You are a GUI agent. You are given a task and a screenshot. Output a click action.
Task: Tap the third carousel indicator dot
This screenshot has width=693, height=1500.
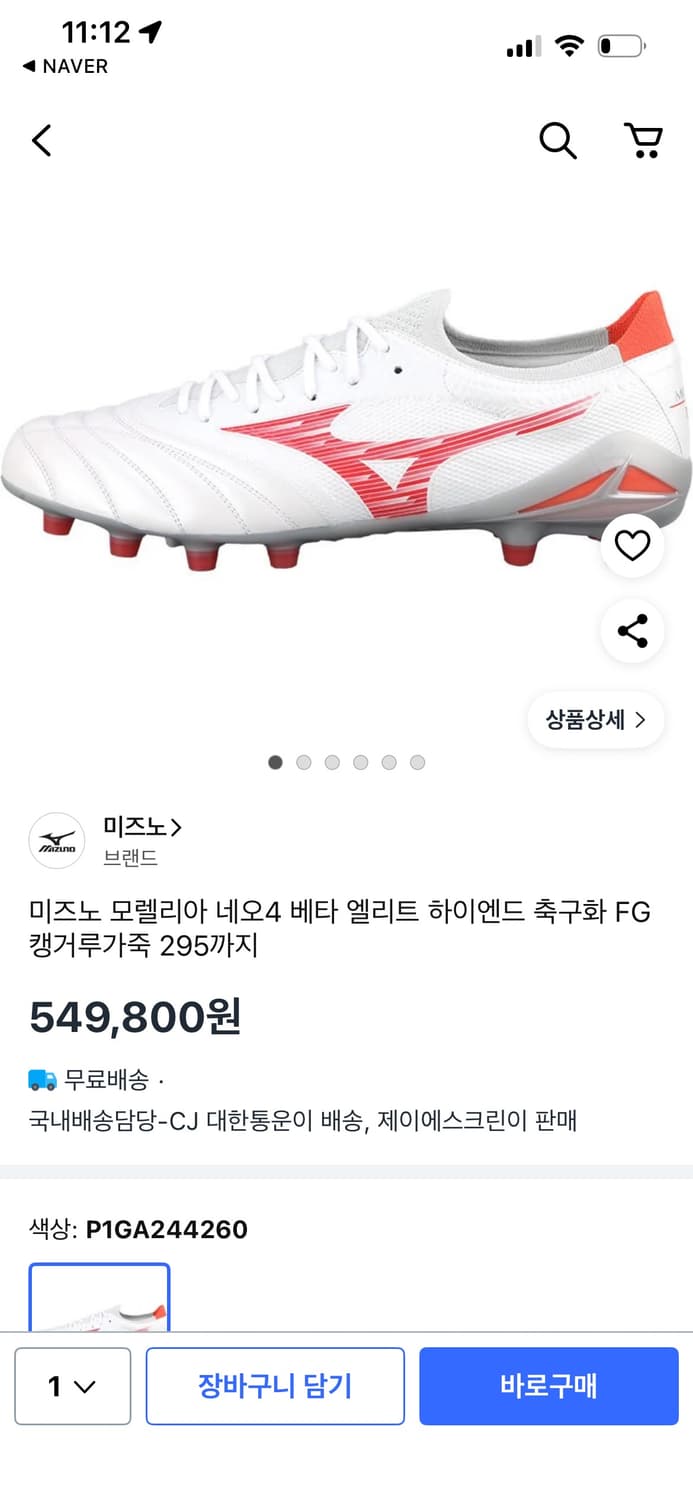coord(331,762)
